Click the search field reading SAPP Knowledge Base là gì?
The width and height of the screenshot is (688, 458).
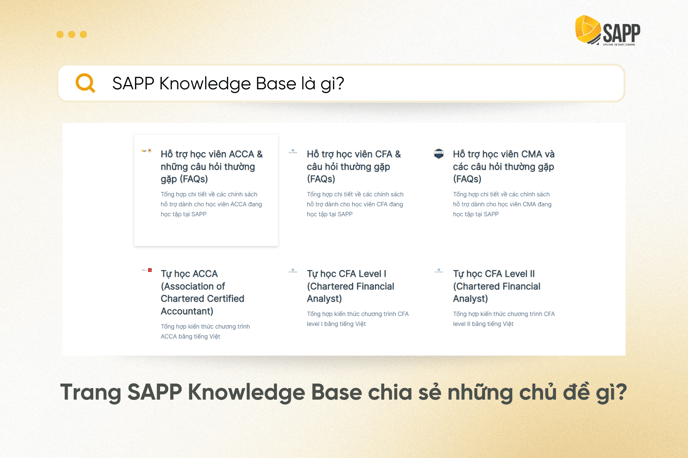[x=341, y=83]
